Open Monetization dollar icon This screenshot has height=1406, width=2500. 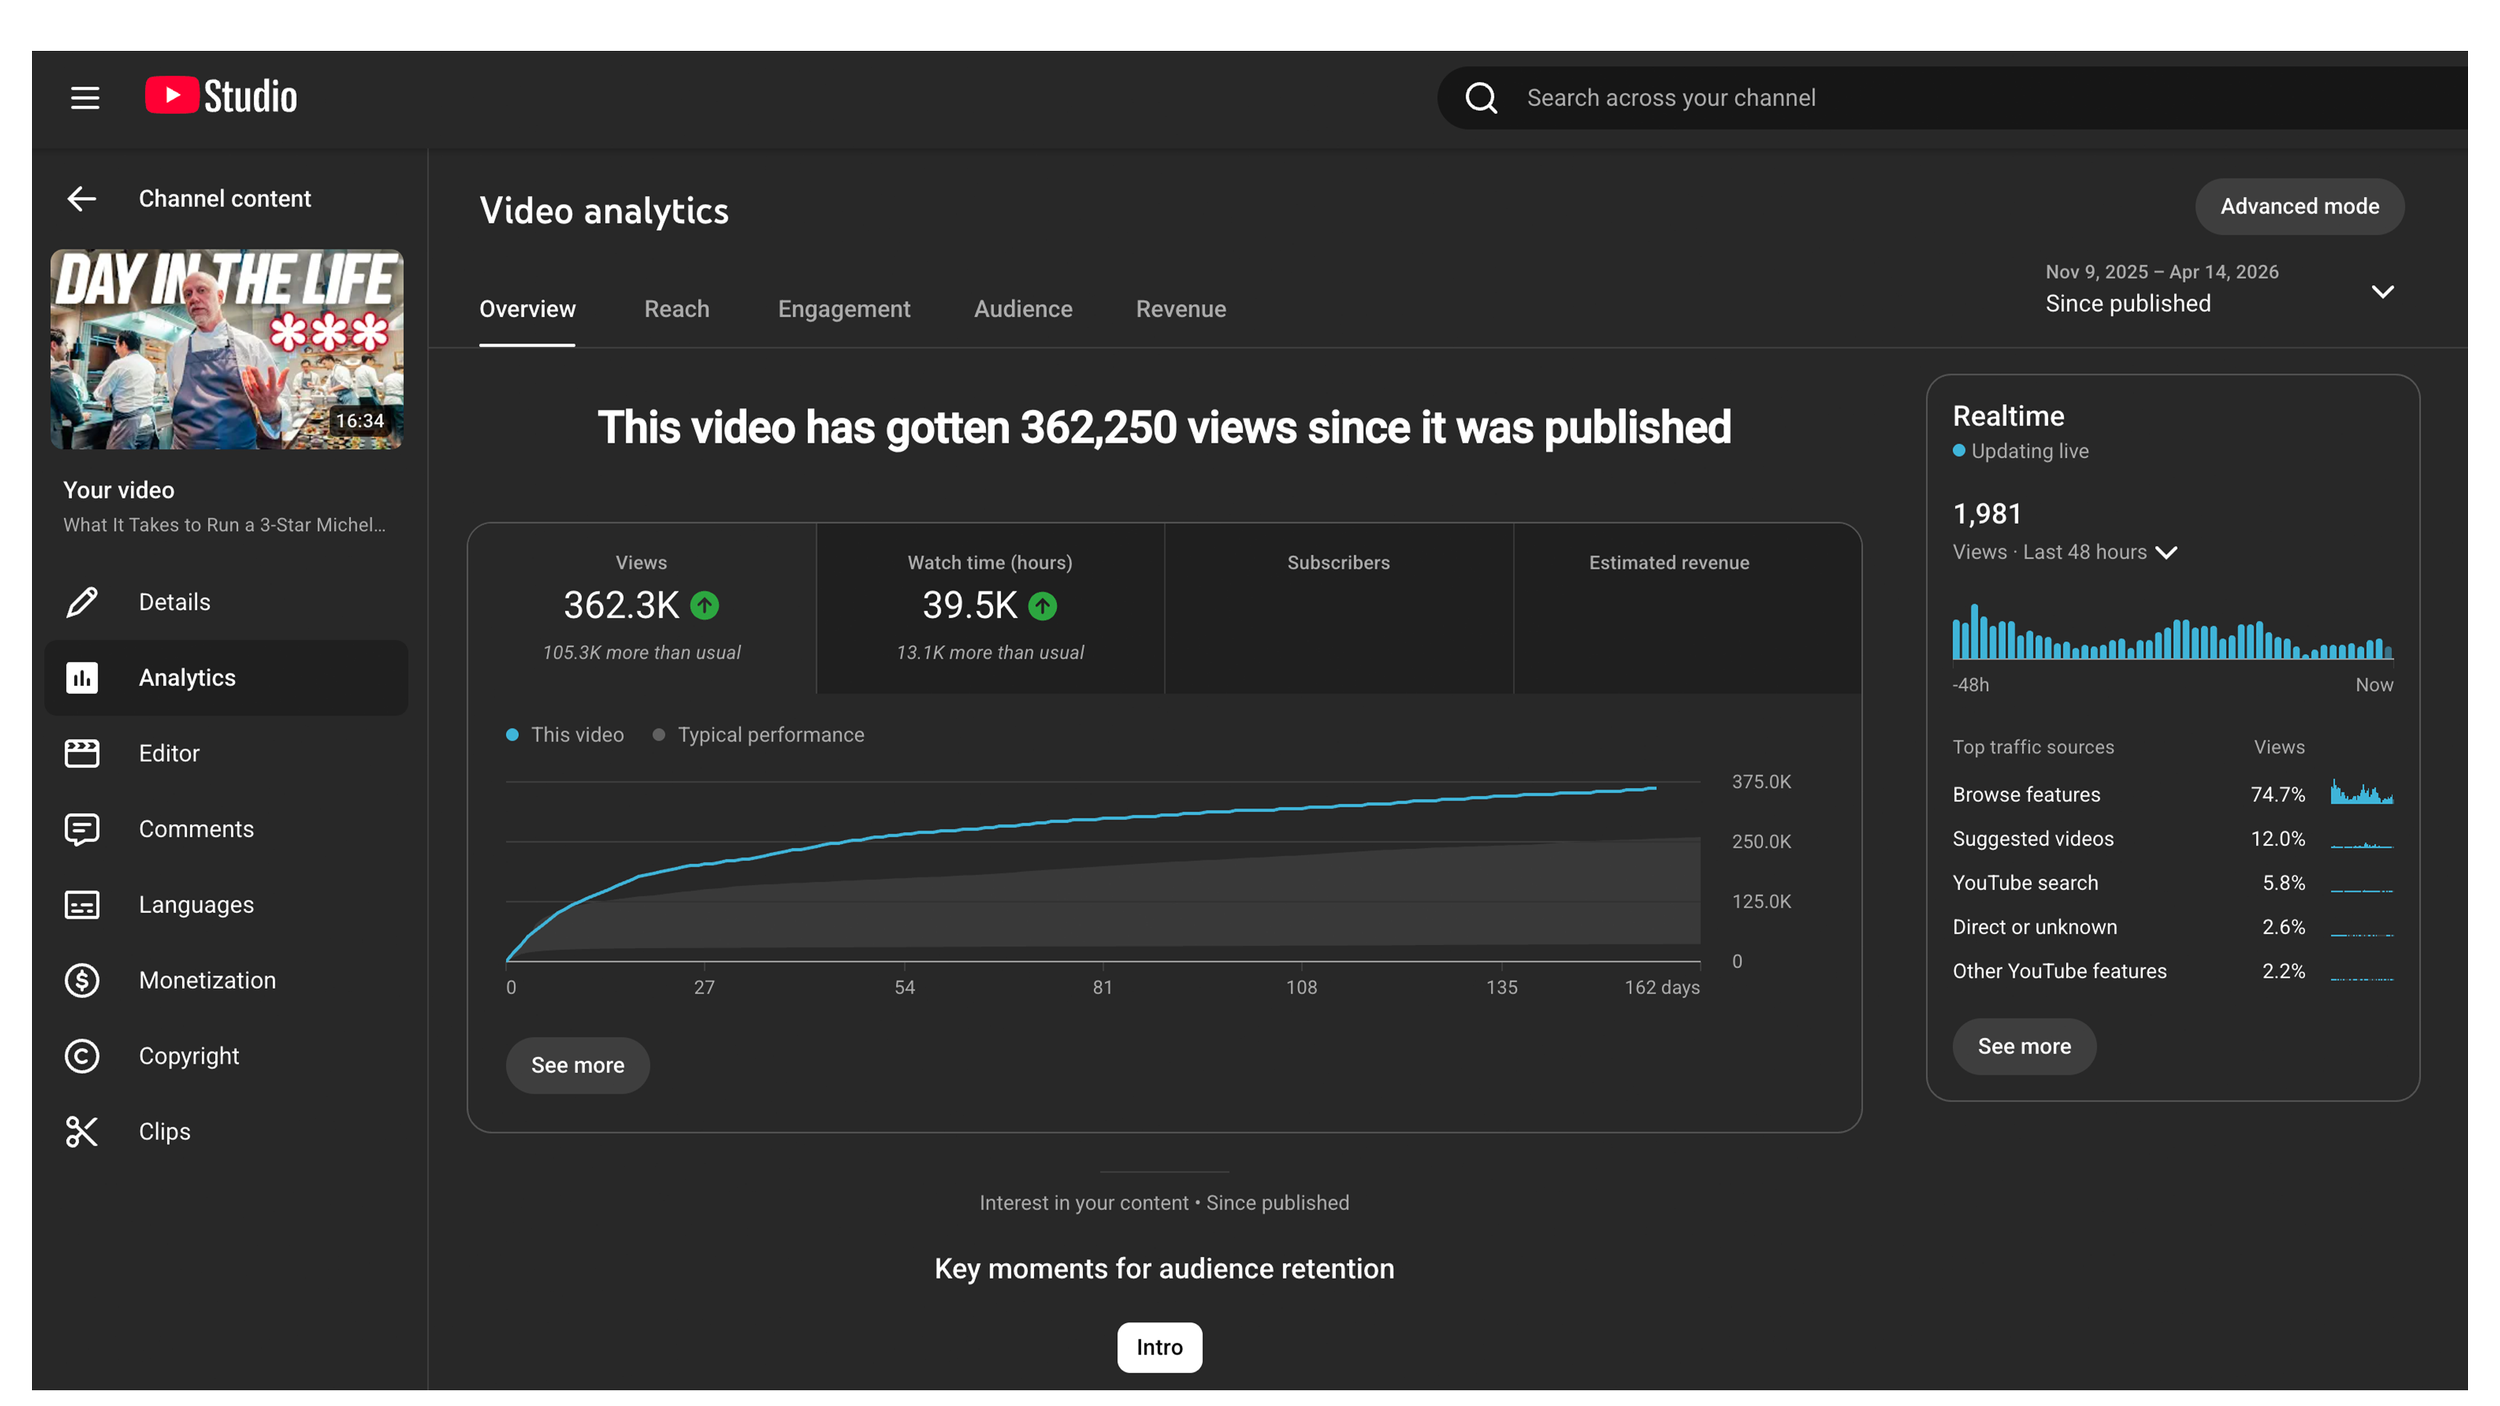(82, 980)
